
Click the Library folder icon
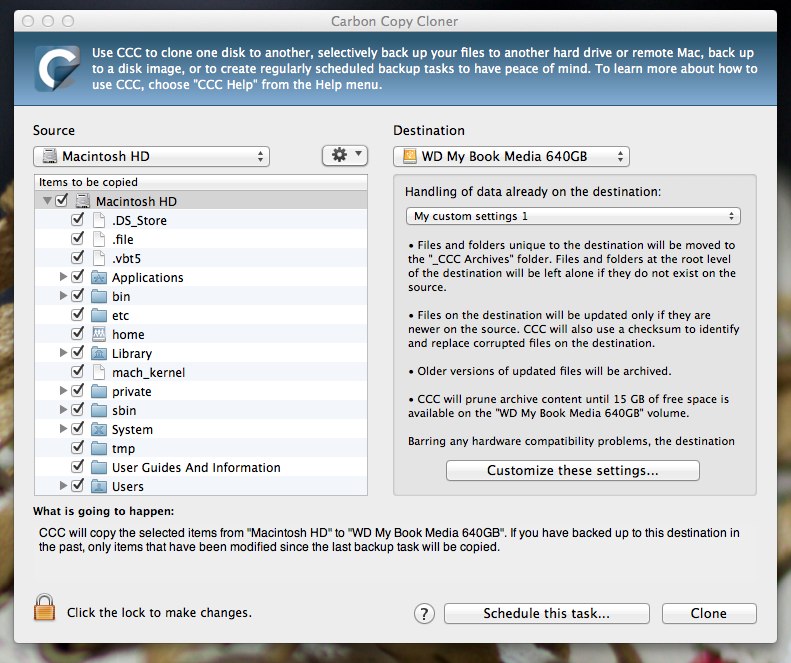pos(99,353)
